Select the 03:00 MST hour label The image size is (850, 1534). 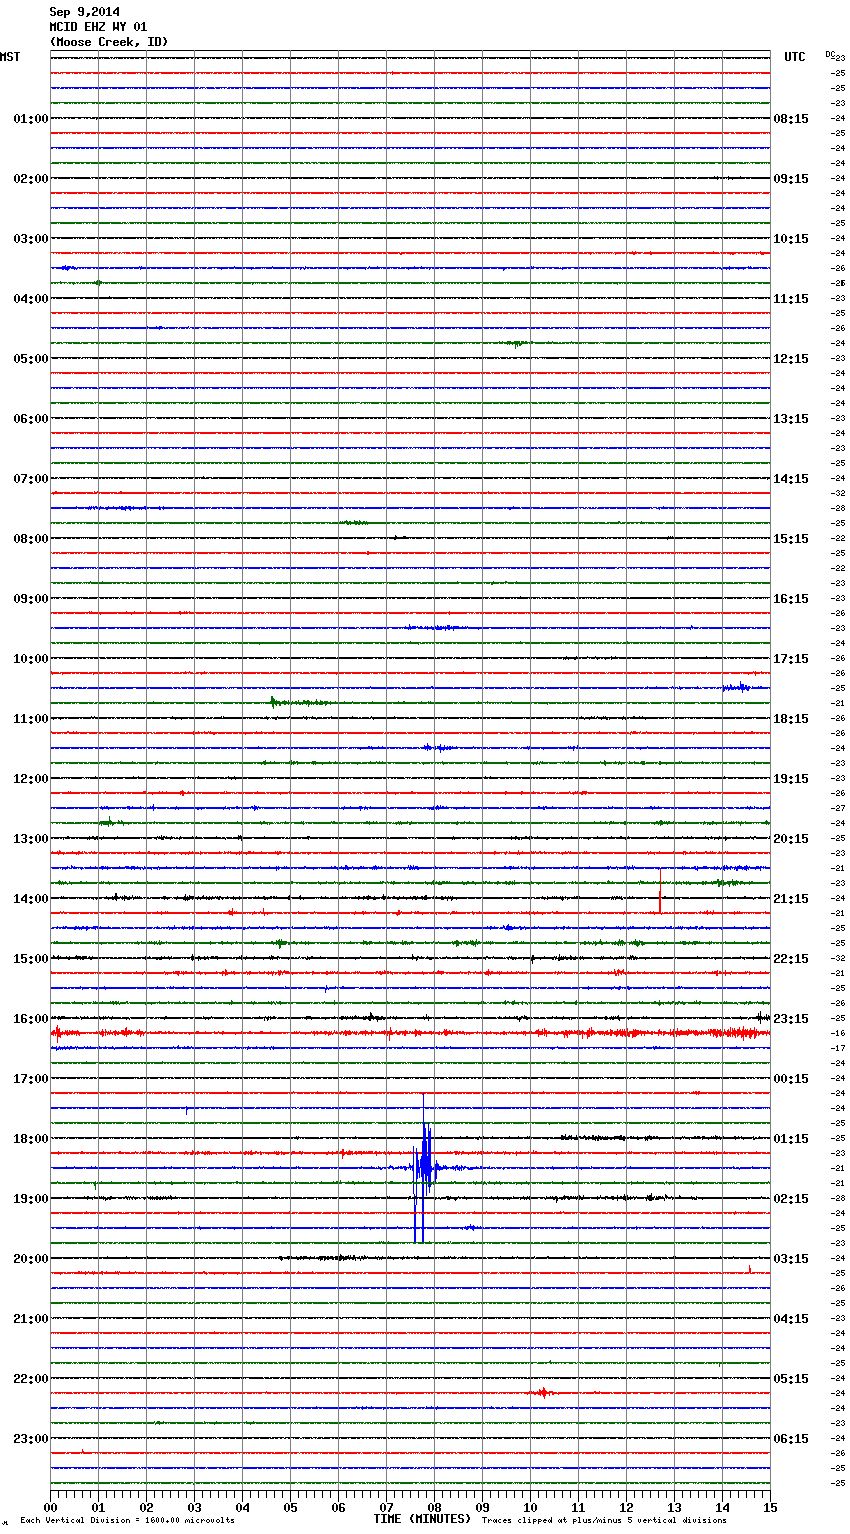(31, 239)
